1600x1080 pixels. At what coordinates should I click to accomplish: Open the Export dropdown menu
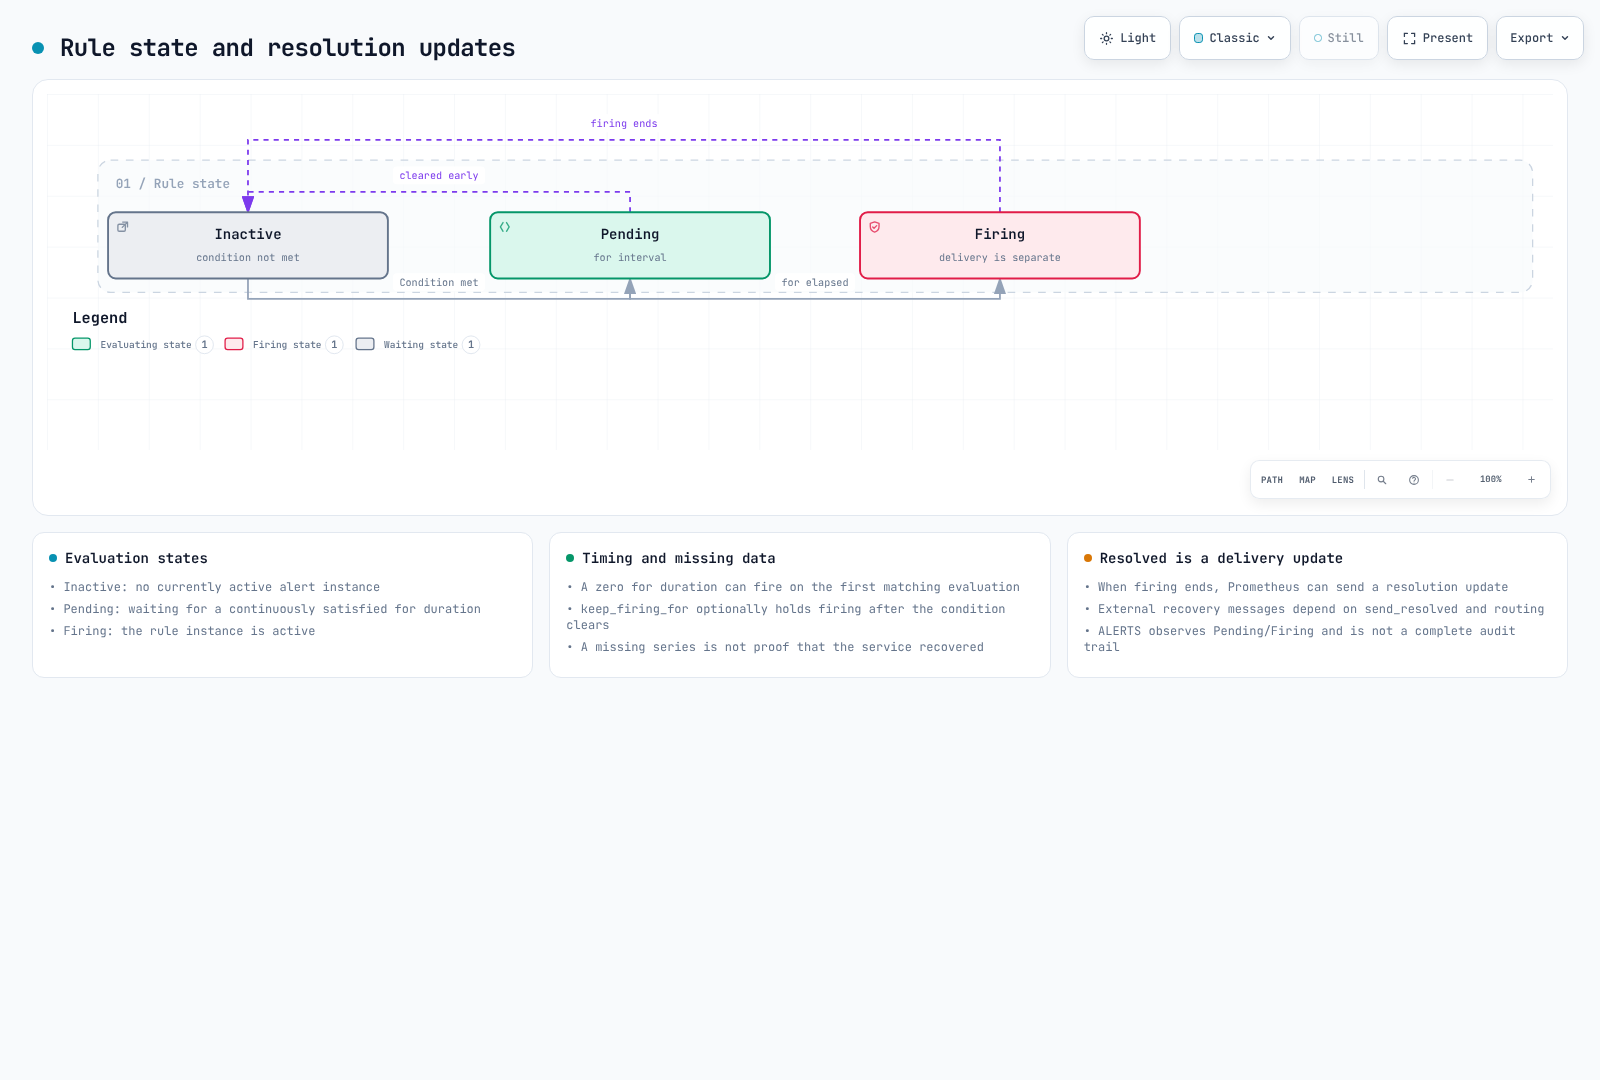[1540, 38]
